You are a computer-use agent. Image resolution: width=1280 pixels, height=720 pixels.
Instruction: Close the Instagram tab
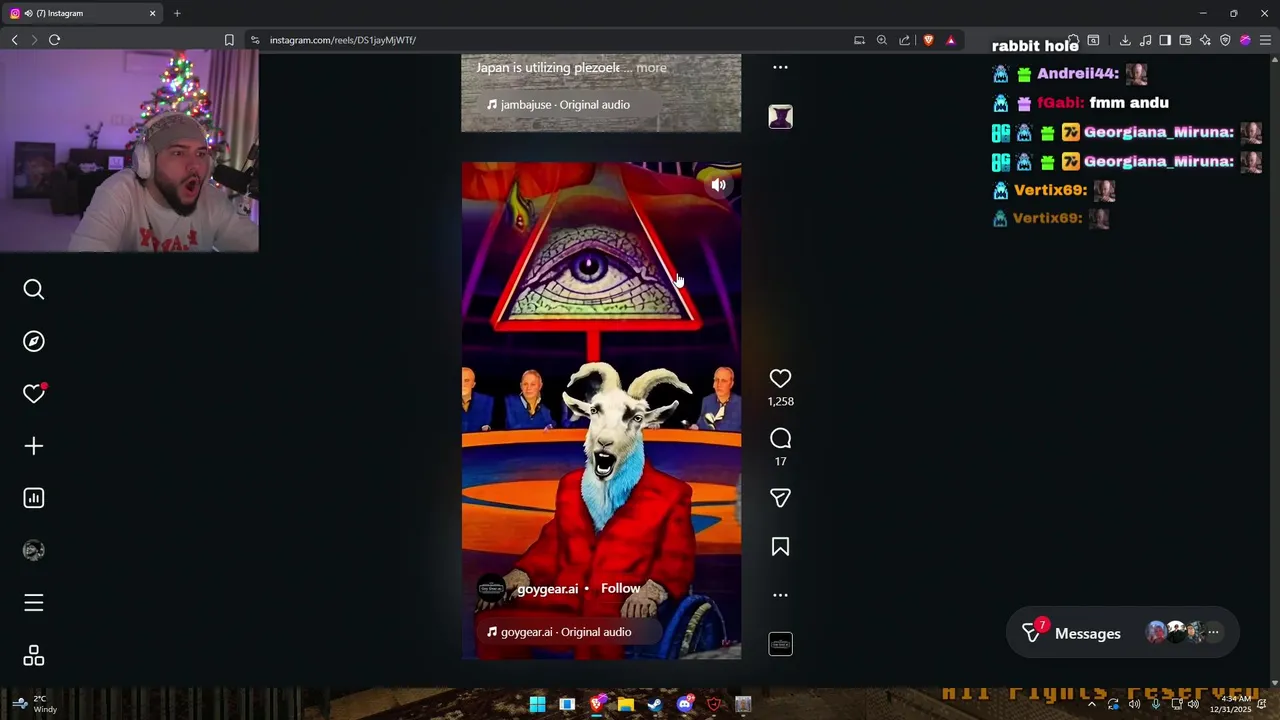click(x=152, y=13)
